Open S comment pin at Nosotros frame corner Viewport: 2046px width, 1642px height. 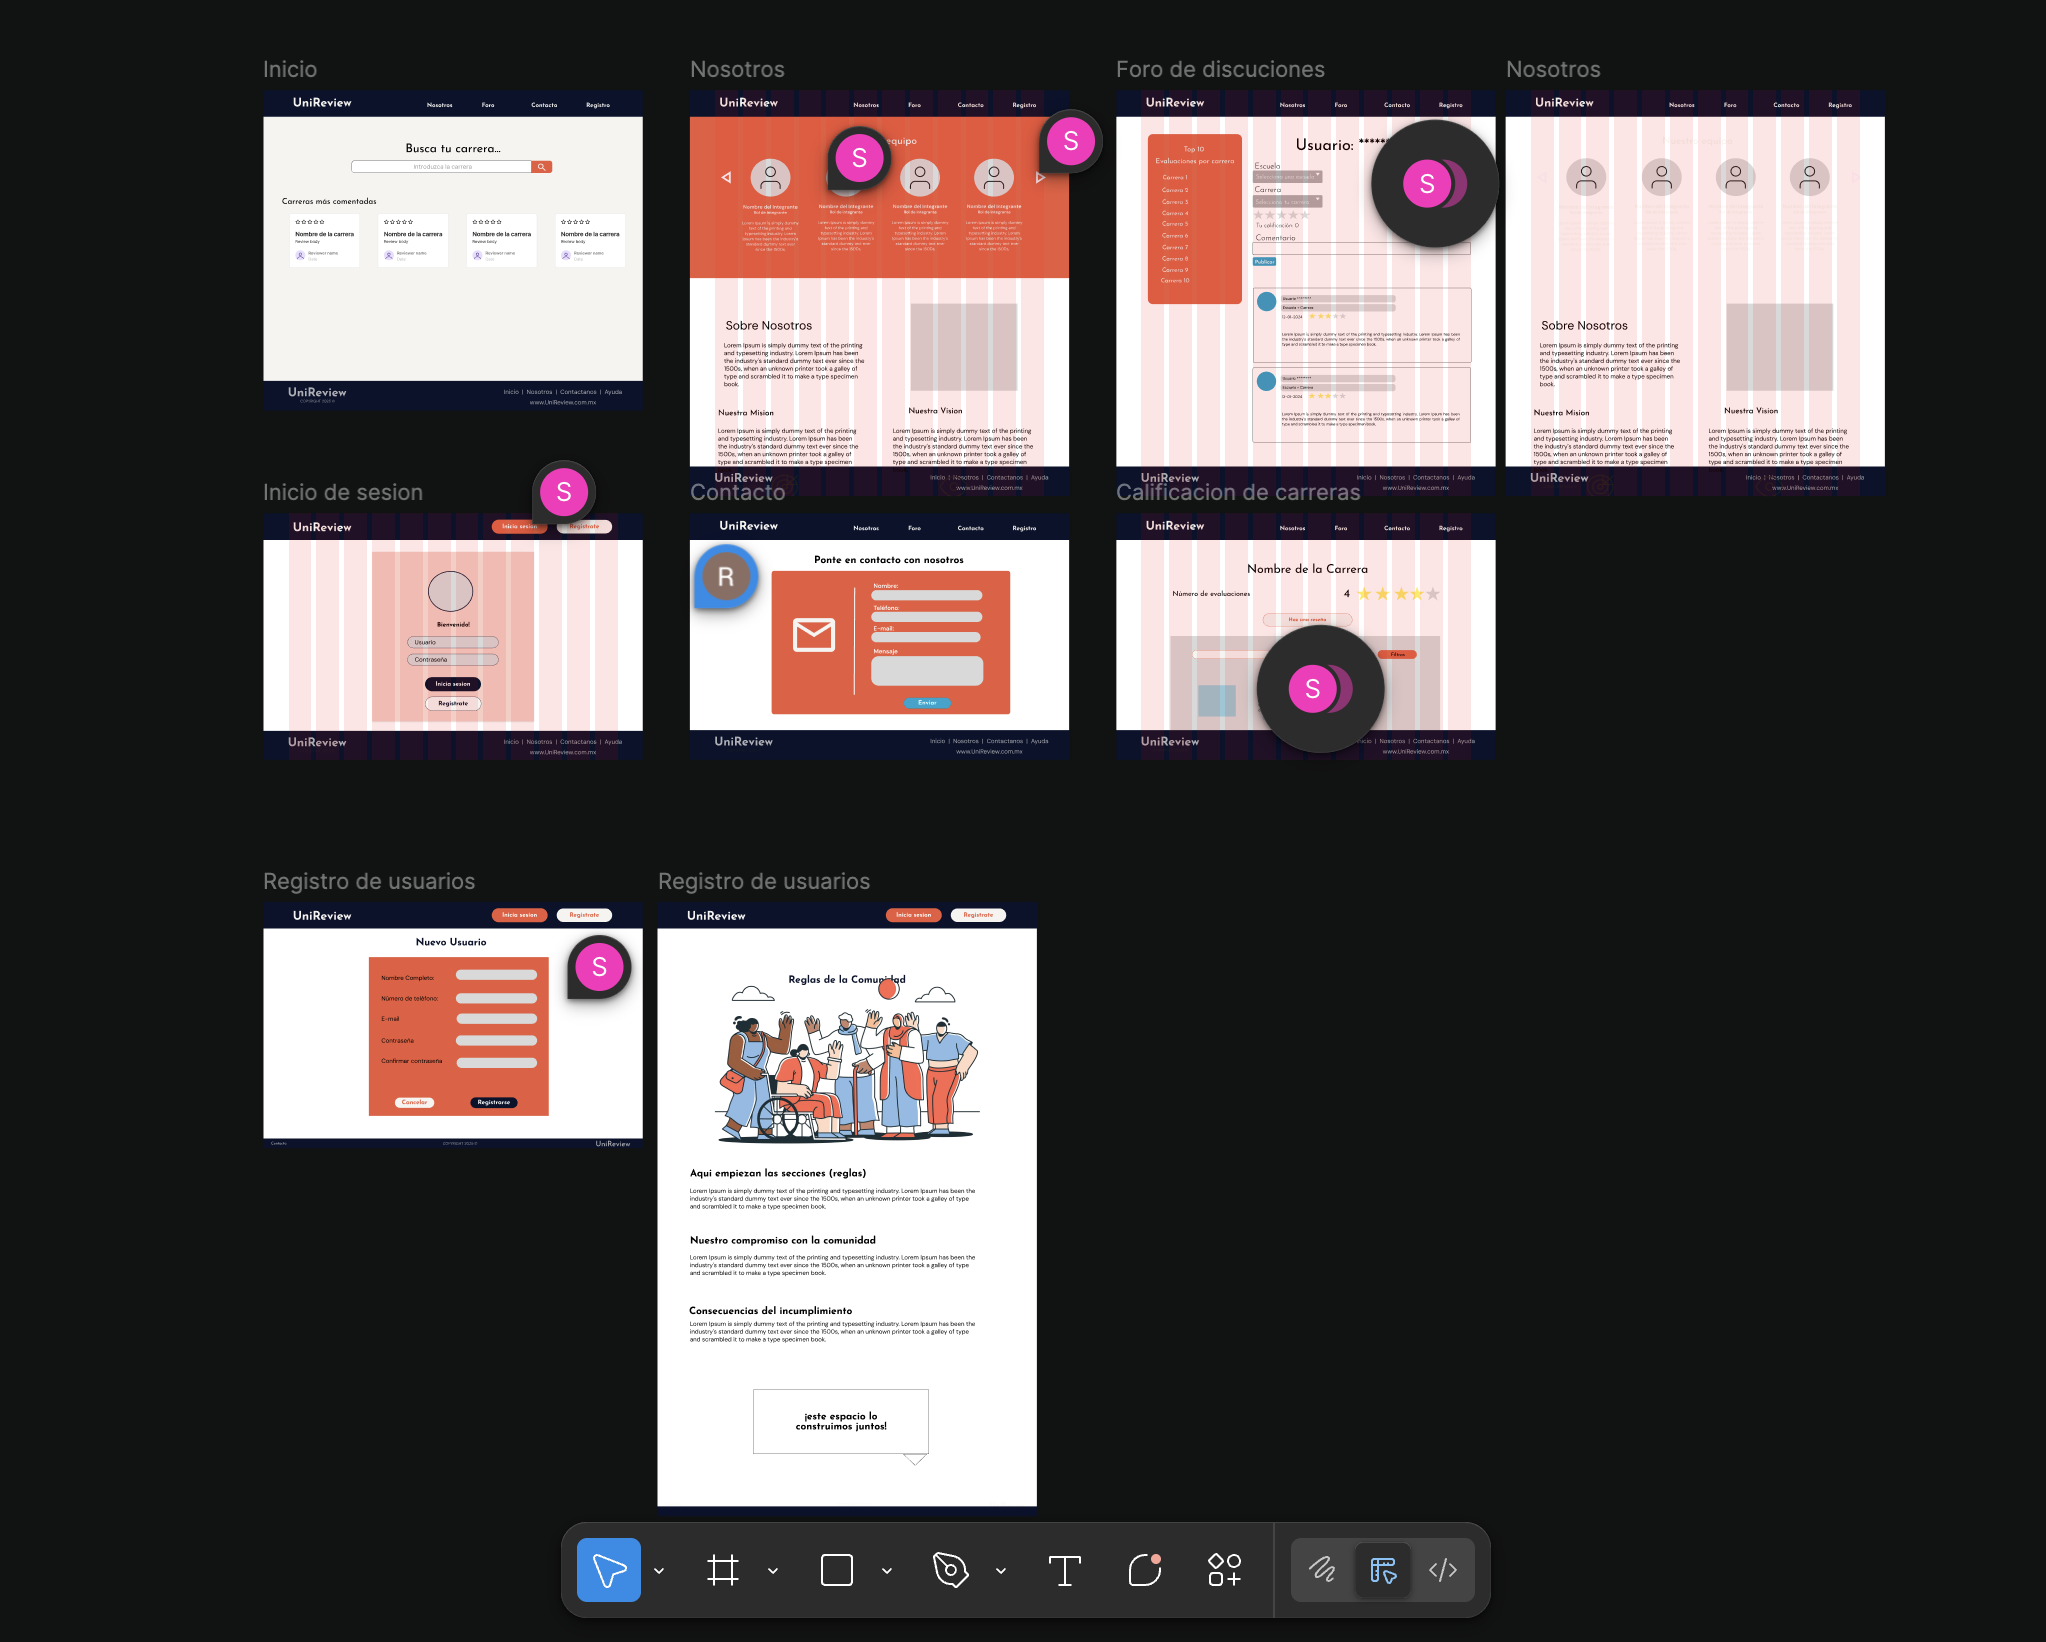[1071, 141]
